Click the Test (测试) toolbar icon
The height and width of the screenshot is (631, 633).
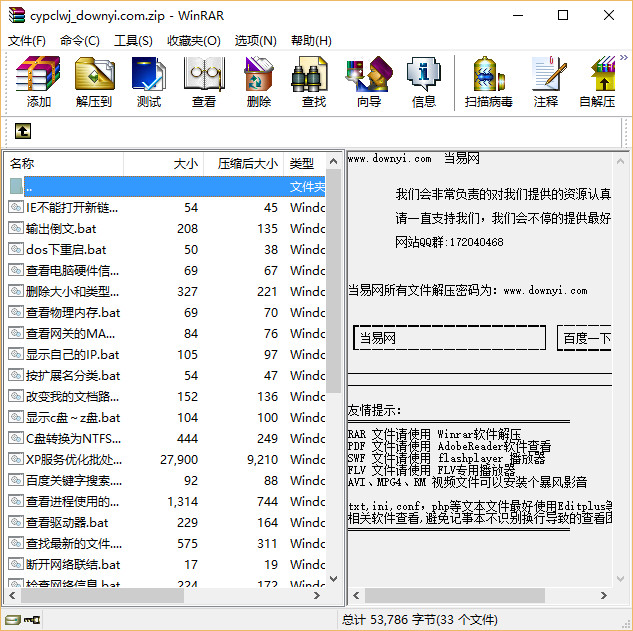tap(149, 83)
